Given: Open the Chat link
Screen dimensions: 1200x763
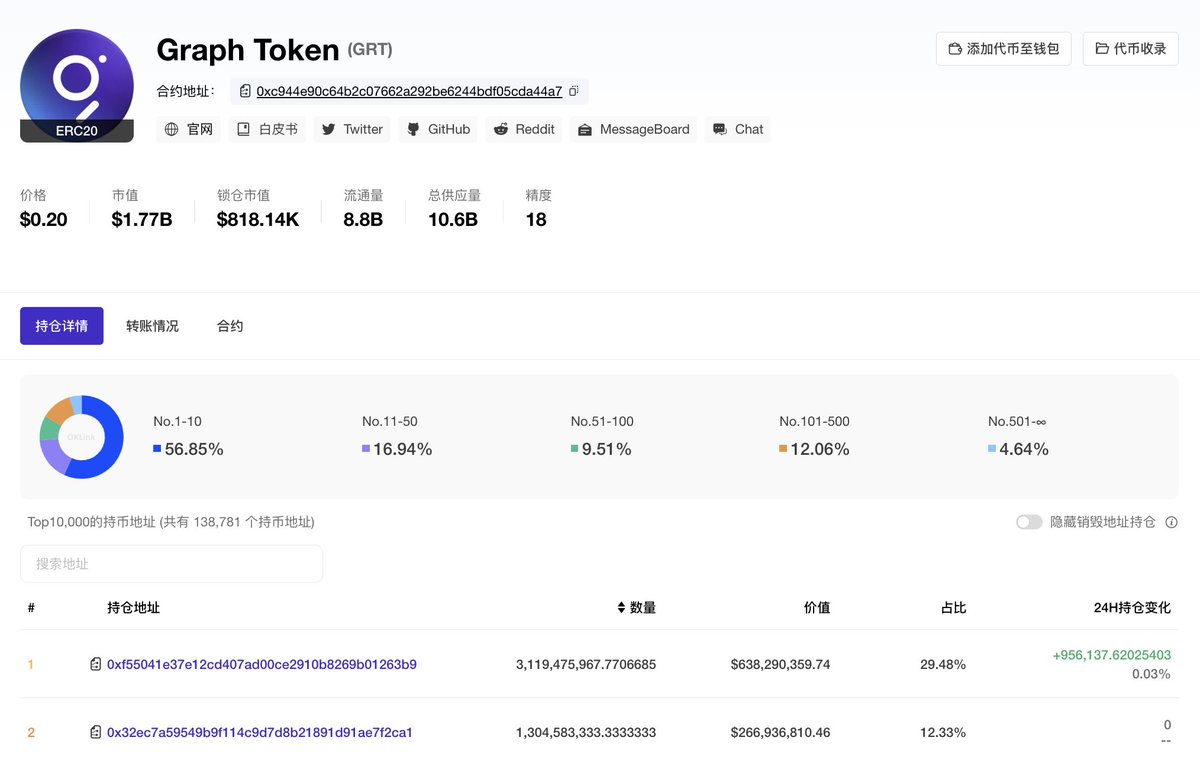Looking at the screenshot, I should tap(738, 129).
